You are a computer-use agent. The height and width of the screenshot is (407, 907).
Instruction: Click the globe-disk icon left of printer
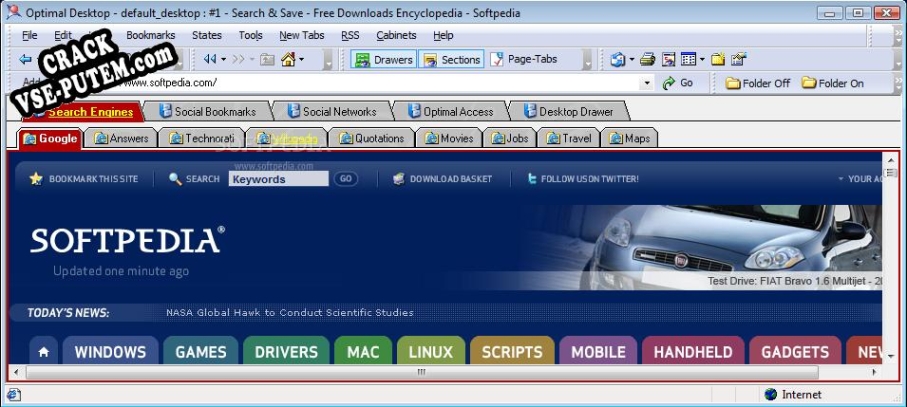(618, 59)
